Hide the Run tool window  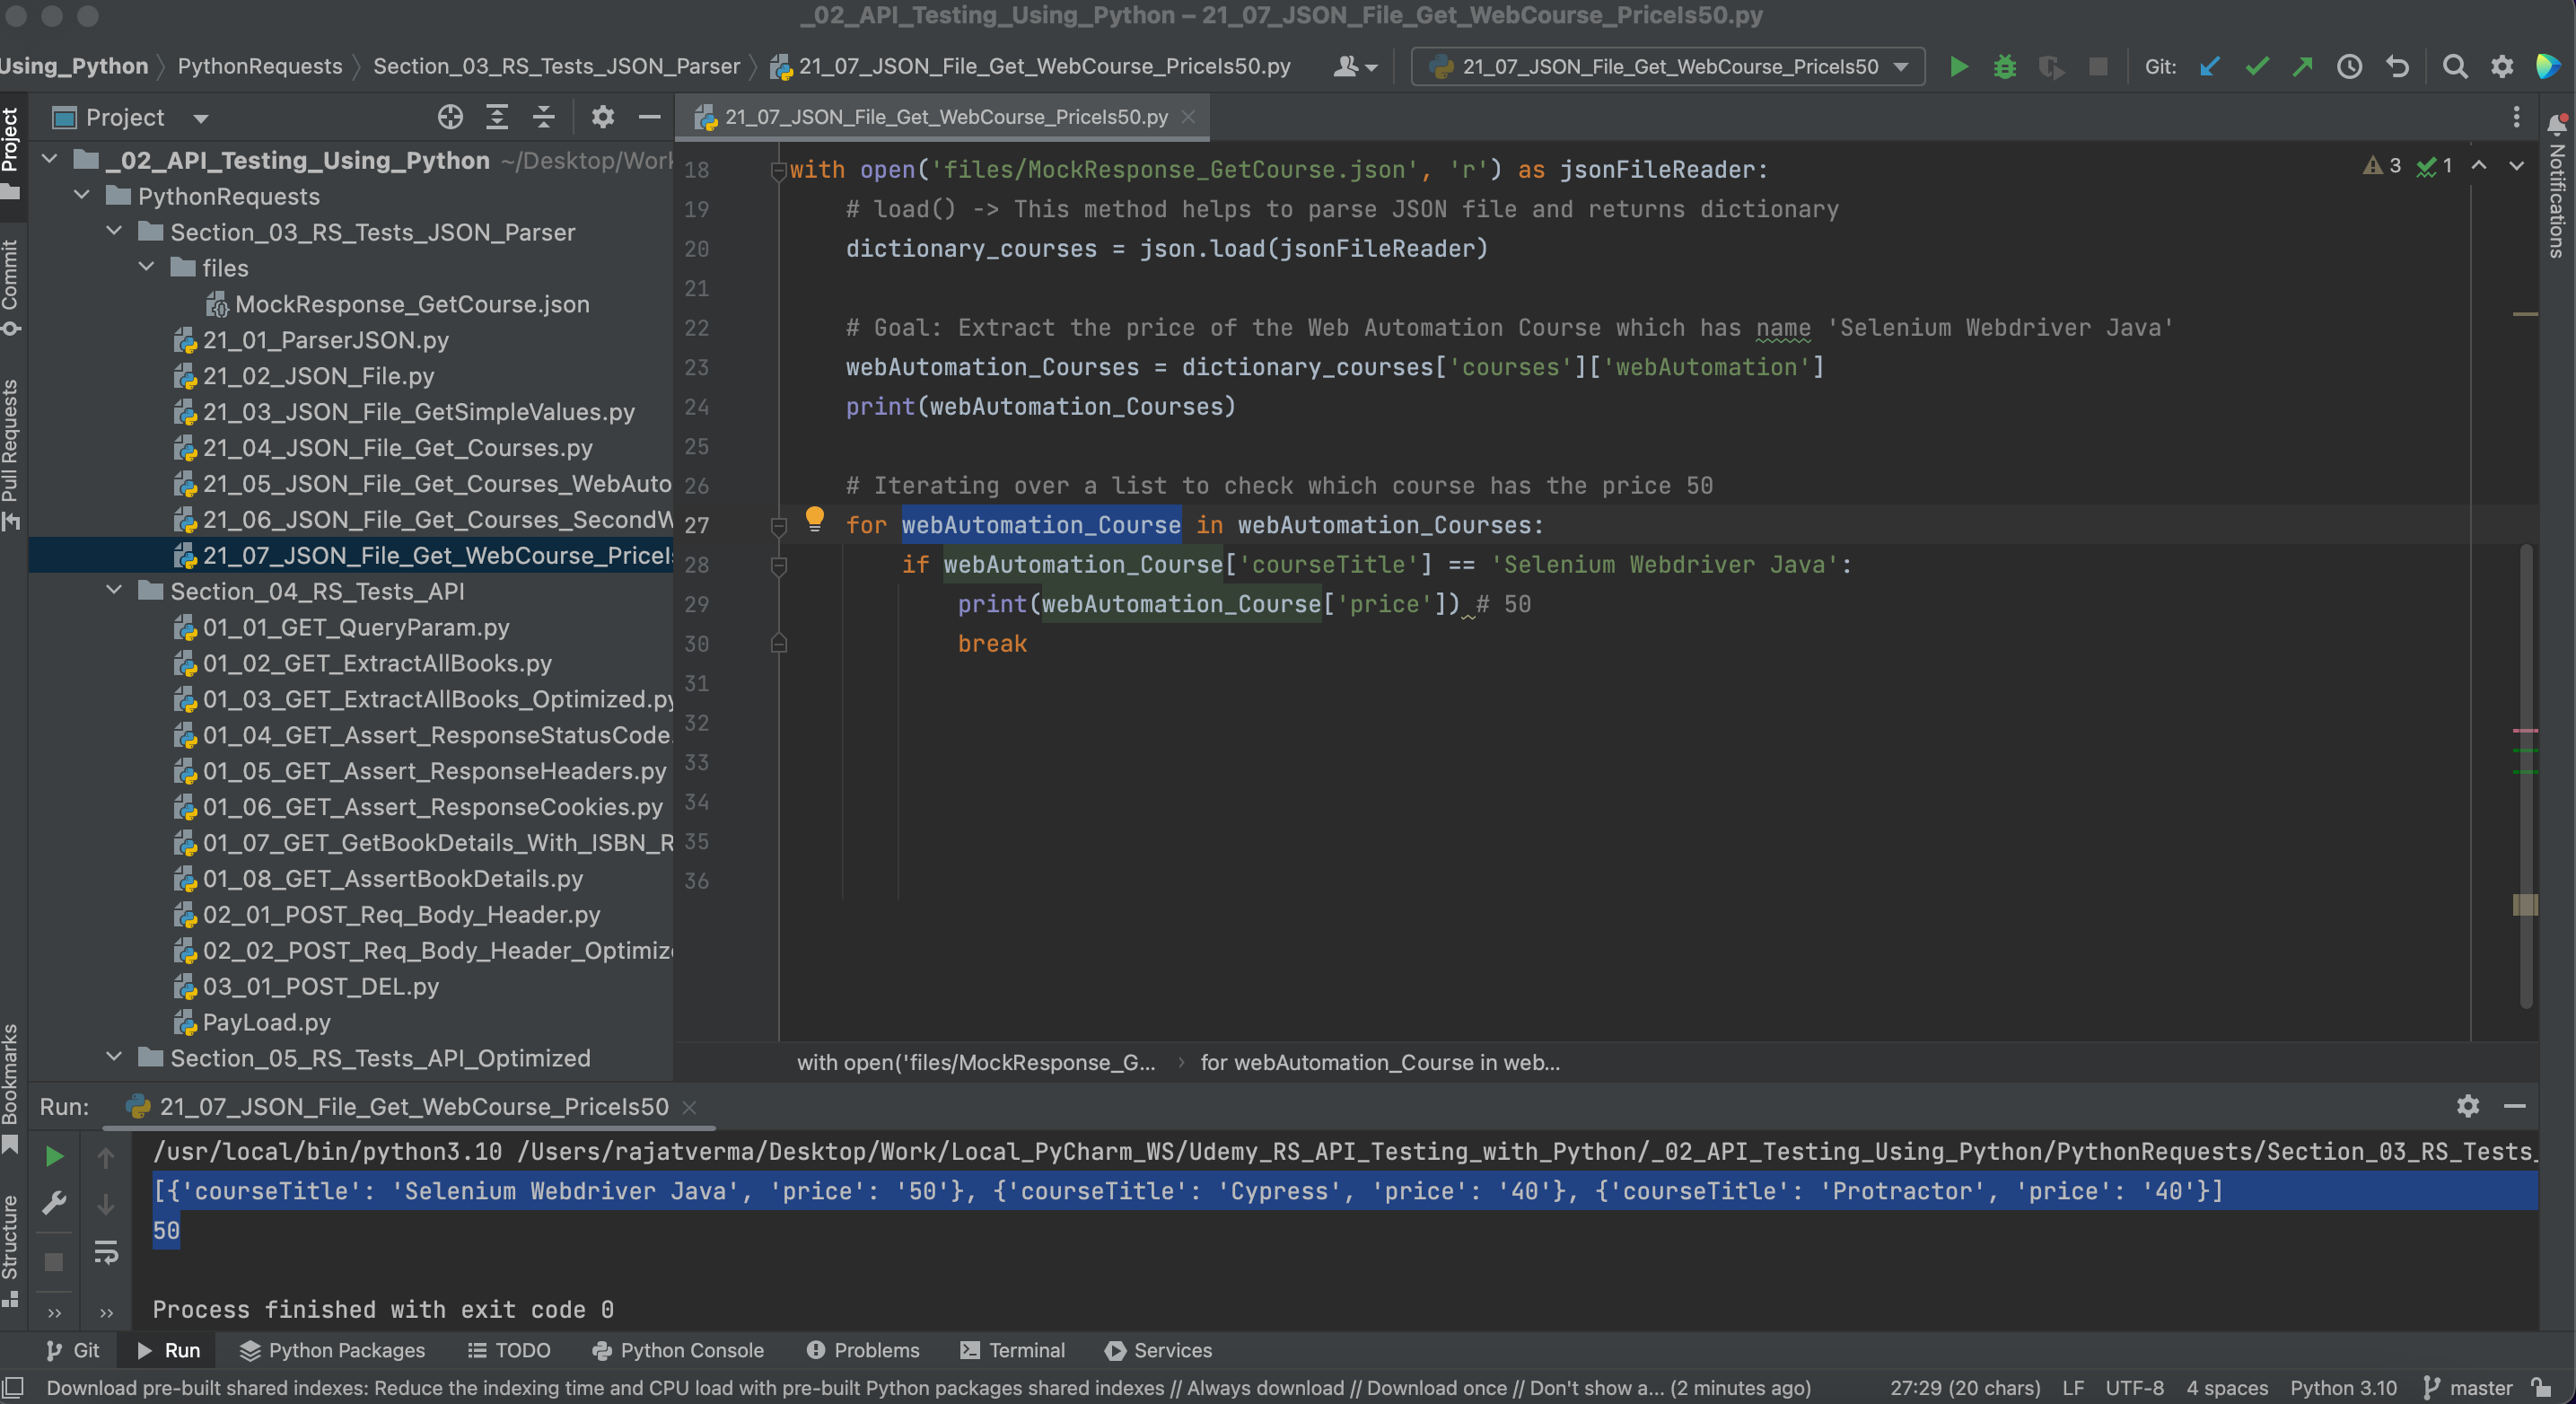pos(2515,1105)
